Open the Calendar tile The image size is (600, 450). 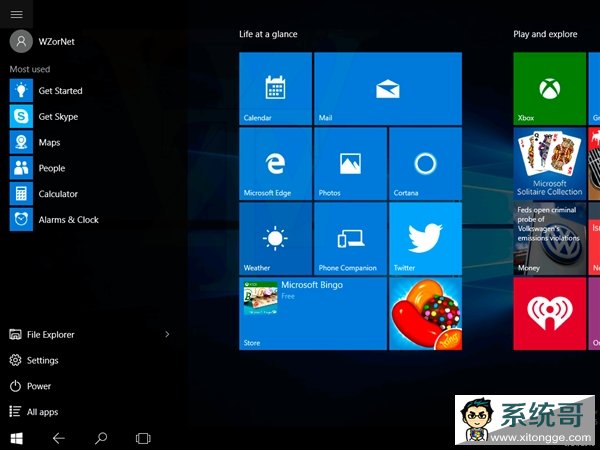[x=276, y=88]
